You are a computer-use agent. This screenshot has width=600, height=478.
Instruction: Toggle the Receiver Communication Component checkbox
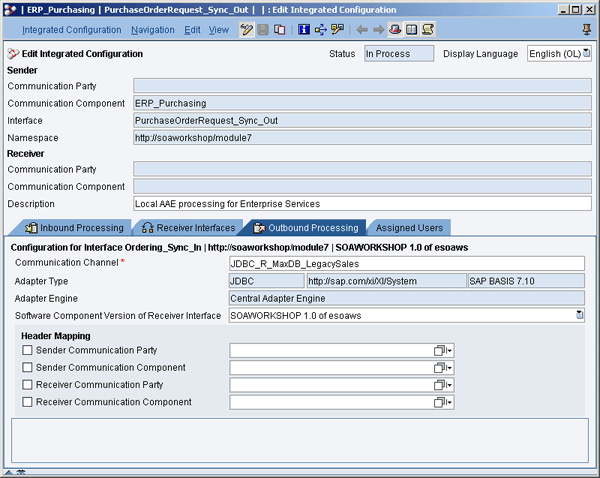[x=27, y=402]
